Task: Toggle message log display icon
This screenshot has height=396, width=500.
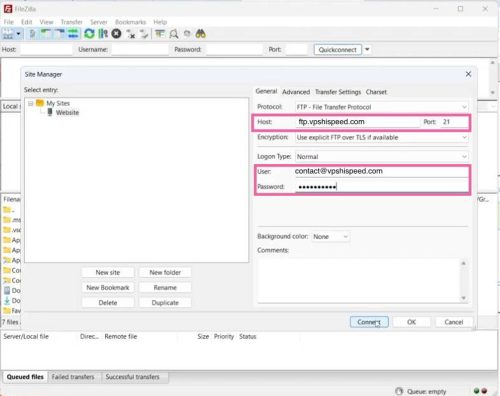Action: 32,34
